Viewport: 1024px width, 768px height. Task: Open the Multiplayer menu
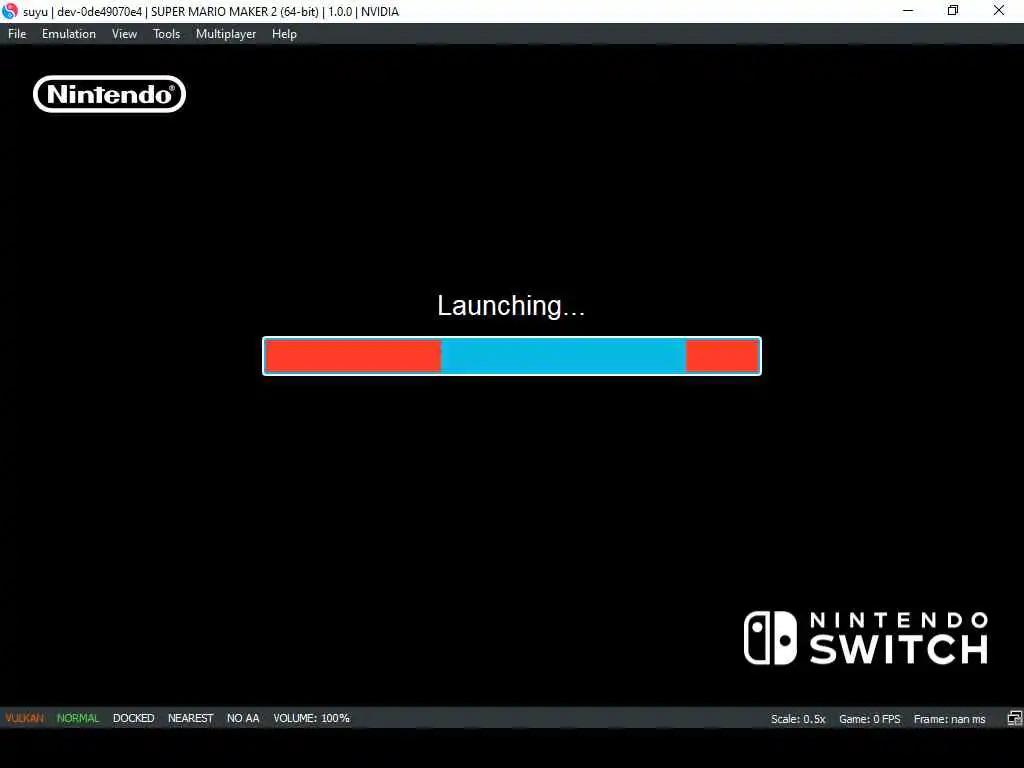click(x=226, y=34)
